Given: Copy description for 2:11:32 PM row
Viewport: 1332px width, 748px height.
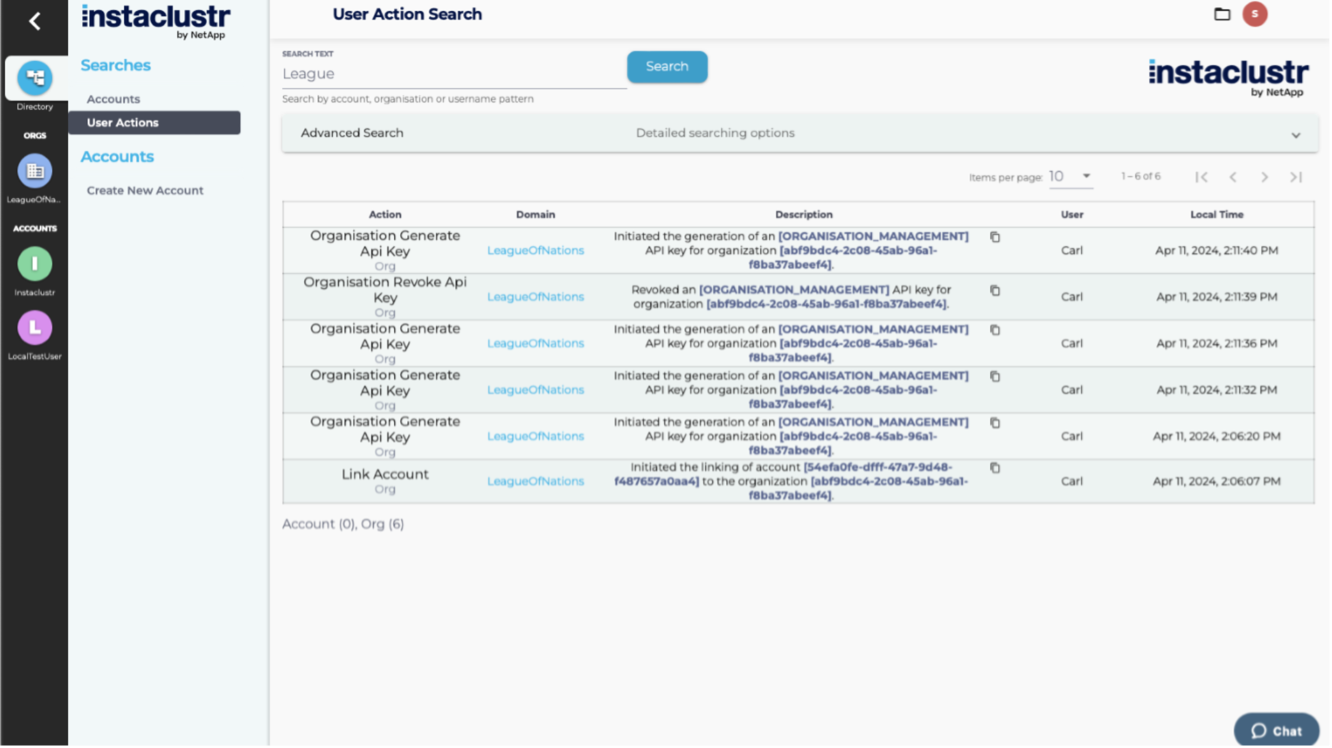Looking at the screenshot, I should [996, 377].
